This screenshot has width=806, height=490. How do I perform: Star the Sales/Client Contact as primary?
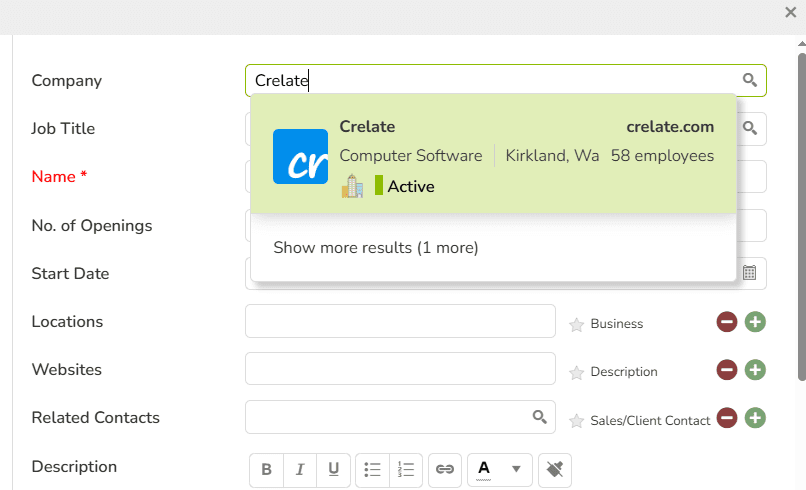(x=577, y=421)
